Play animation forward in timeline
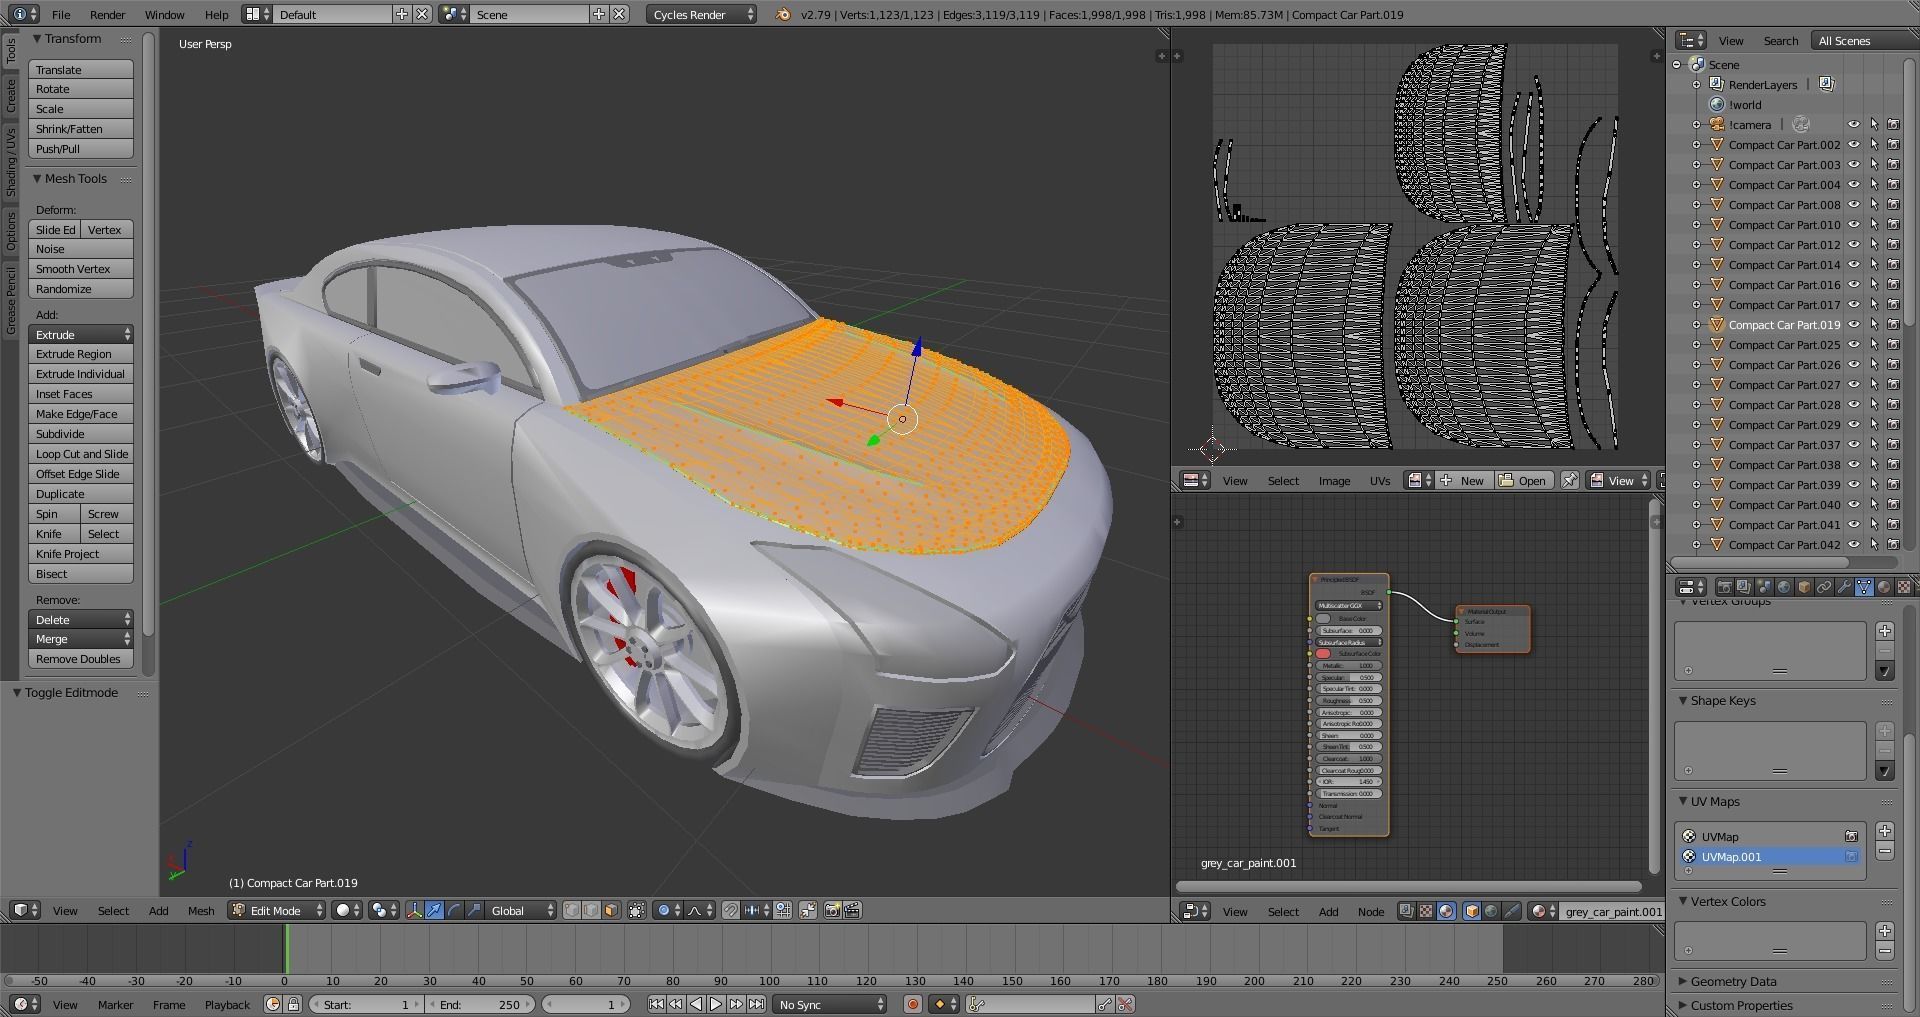 [x=716, y=1004]
